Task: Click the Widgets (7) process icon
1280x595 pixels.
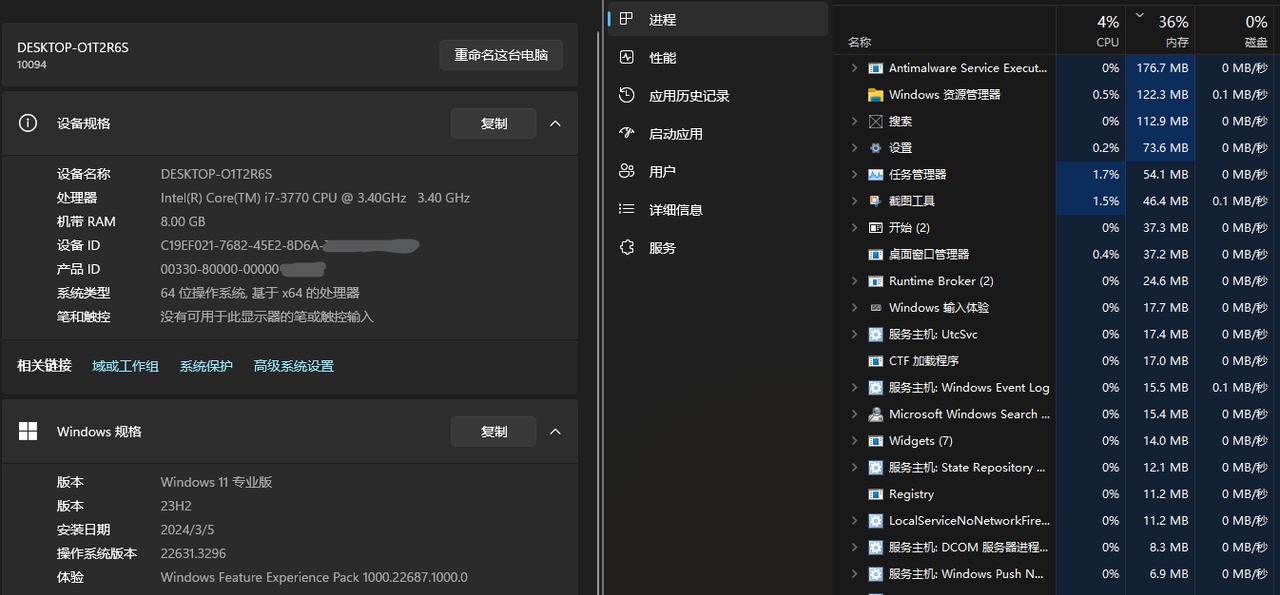Action: pos(876,441)
